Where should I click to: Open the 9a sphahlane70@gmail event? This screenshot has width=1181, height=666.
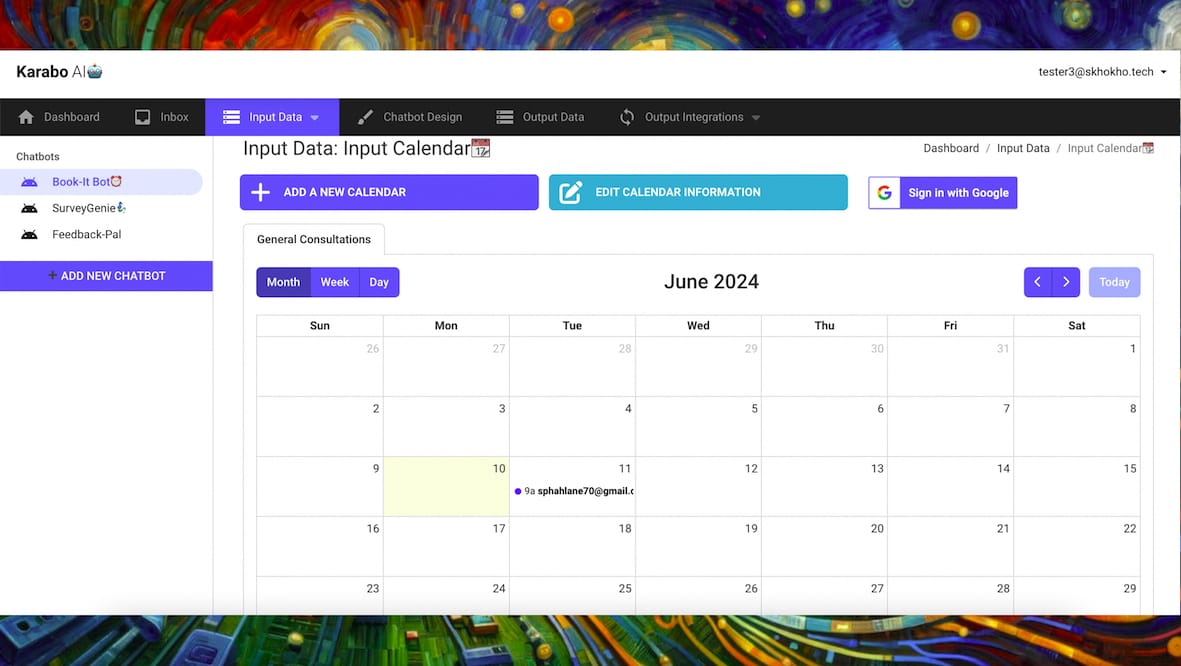(x=573, y=491)
